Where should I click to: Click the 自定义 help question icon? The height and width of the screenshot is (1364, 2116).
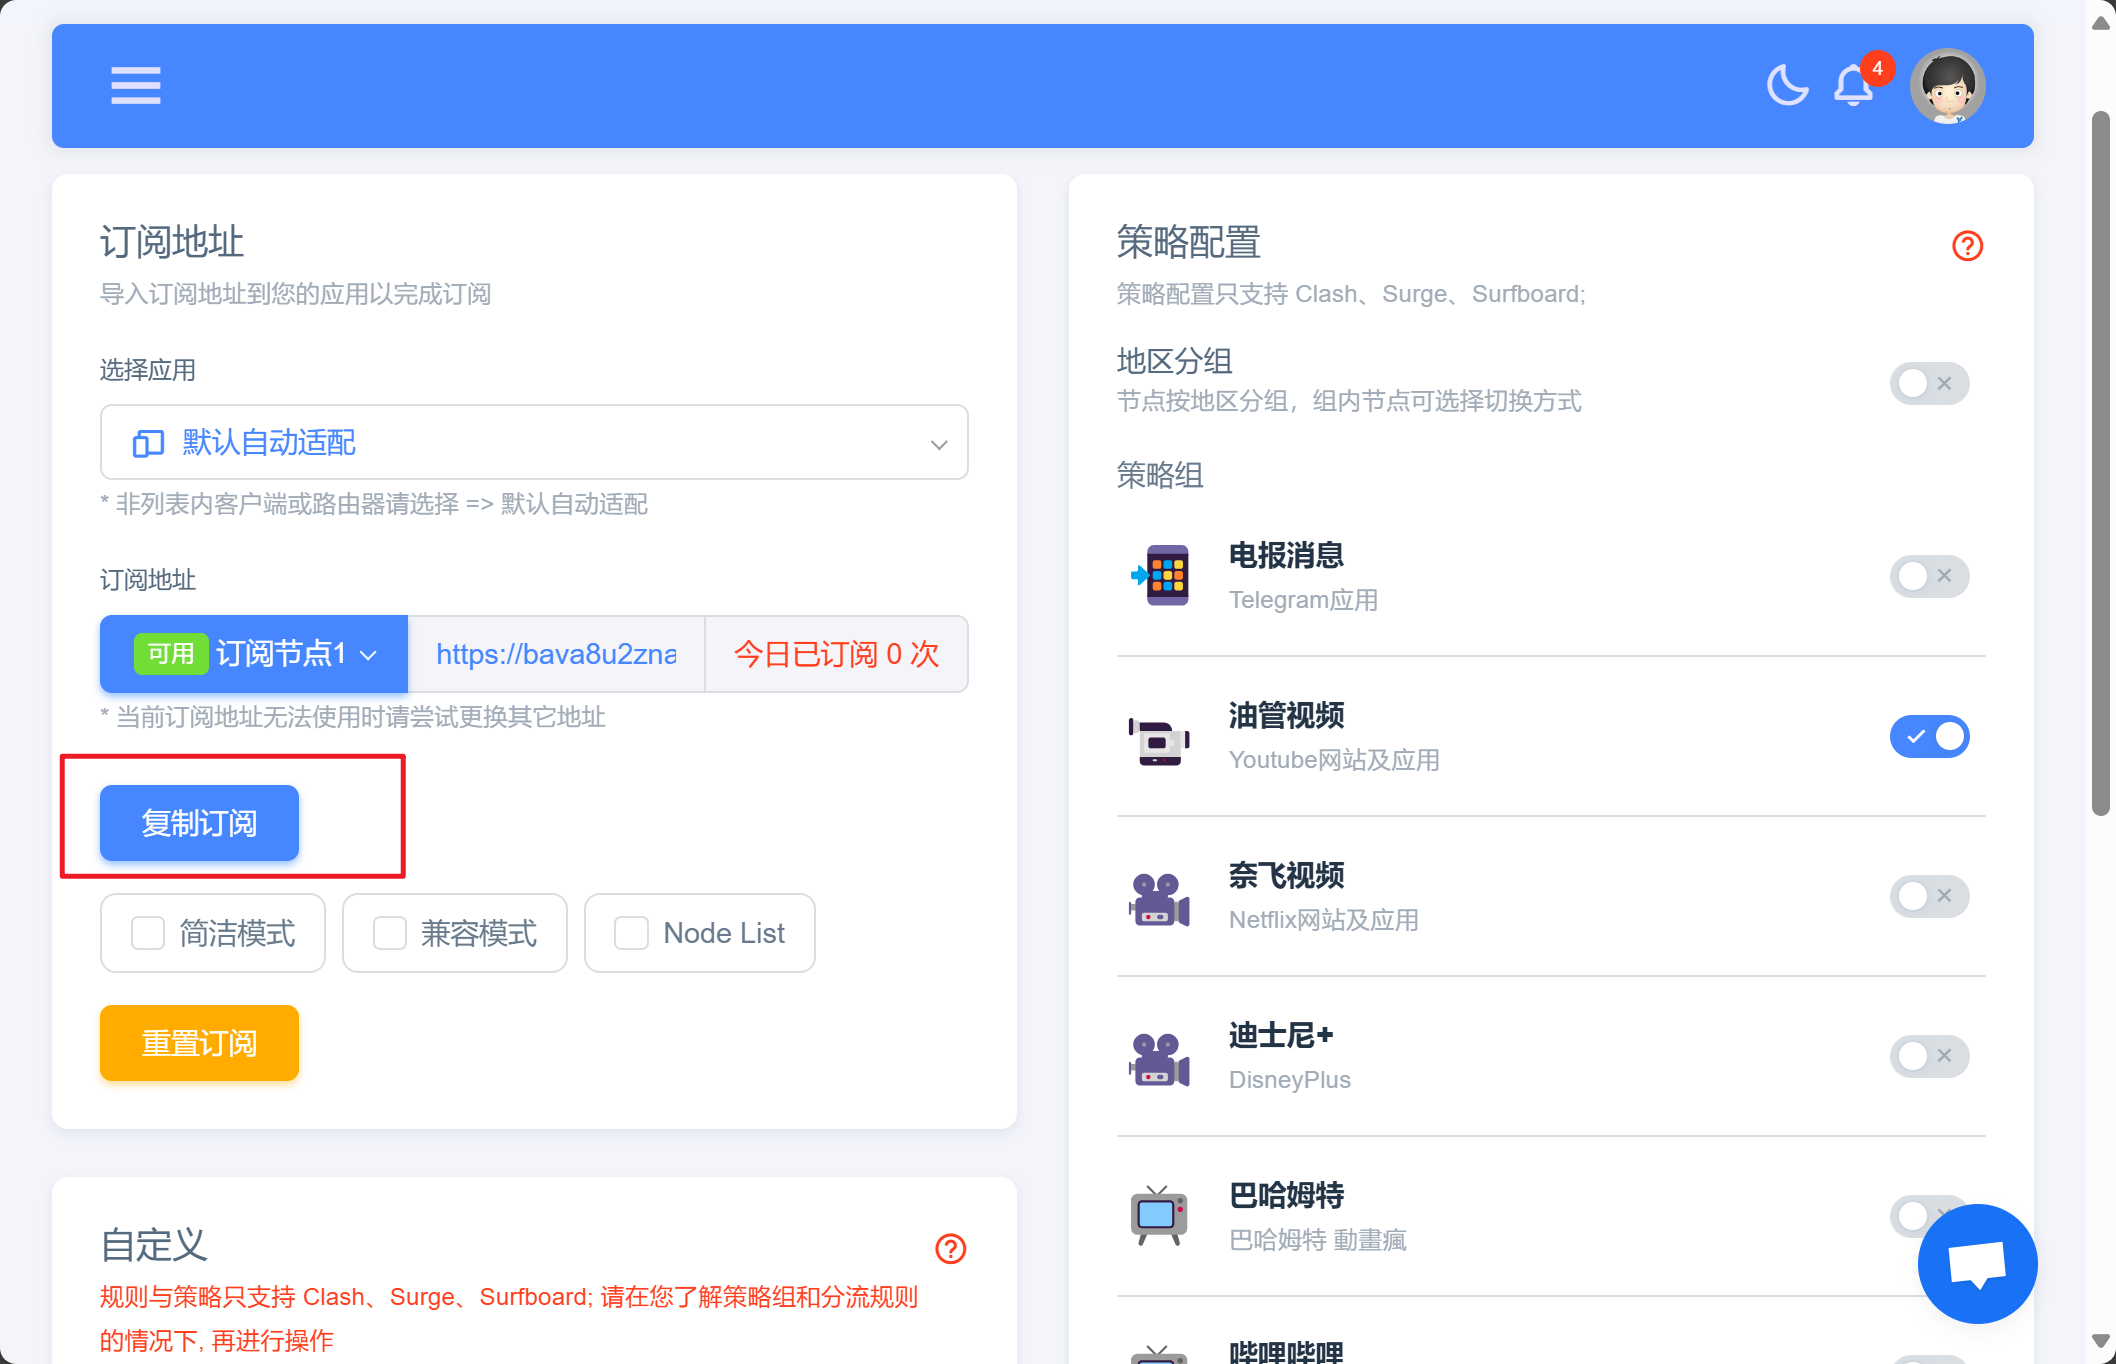[950, 1248]
